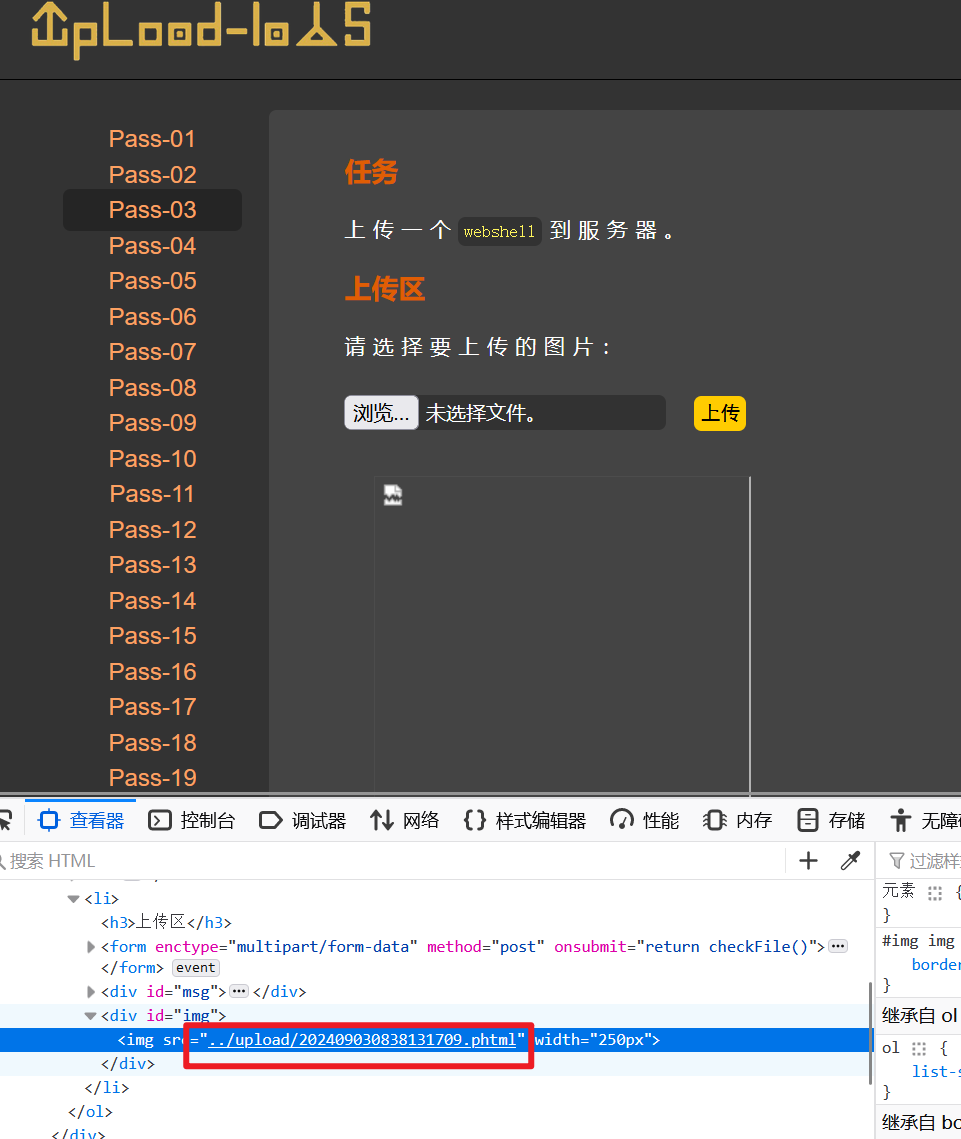Switch to the 查看器 inspector tab
Image resolution: width=961 pixels, height=1139 pixels.
(x=81, y=821)
